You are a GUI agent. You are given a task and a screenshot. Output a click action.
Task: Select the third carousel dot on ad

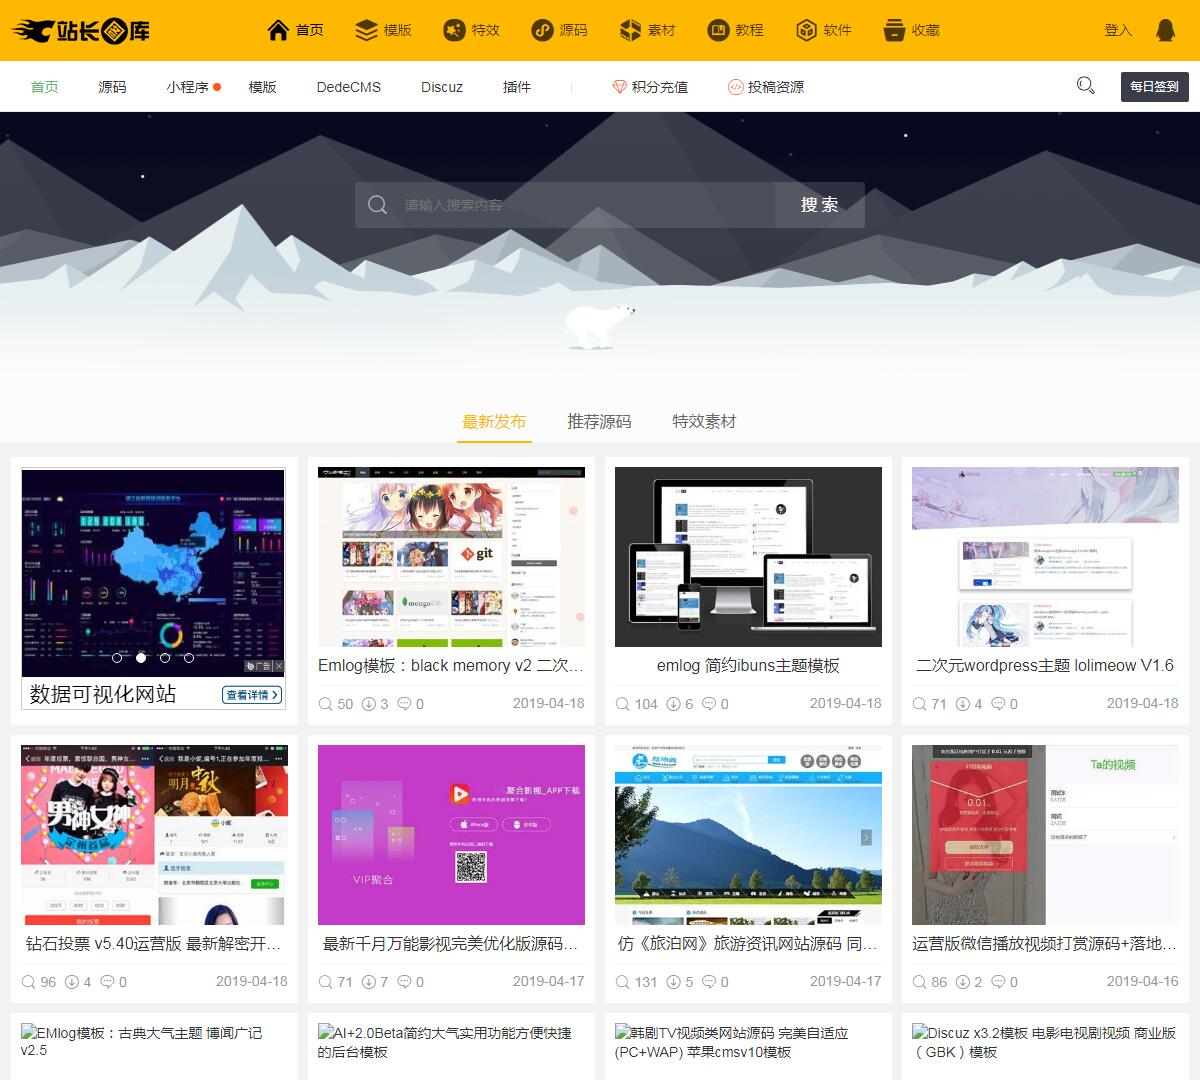165,658
